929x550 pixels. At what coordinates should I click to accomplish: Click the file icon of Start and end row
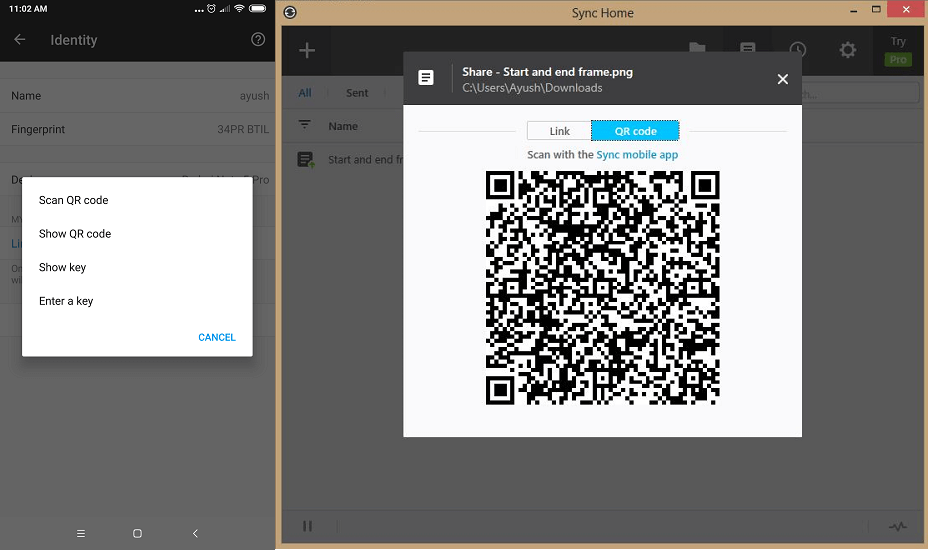tap(306, 159)
